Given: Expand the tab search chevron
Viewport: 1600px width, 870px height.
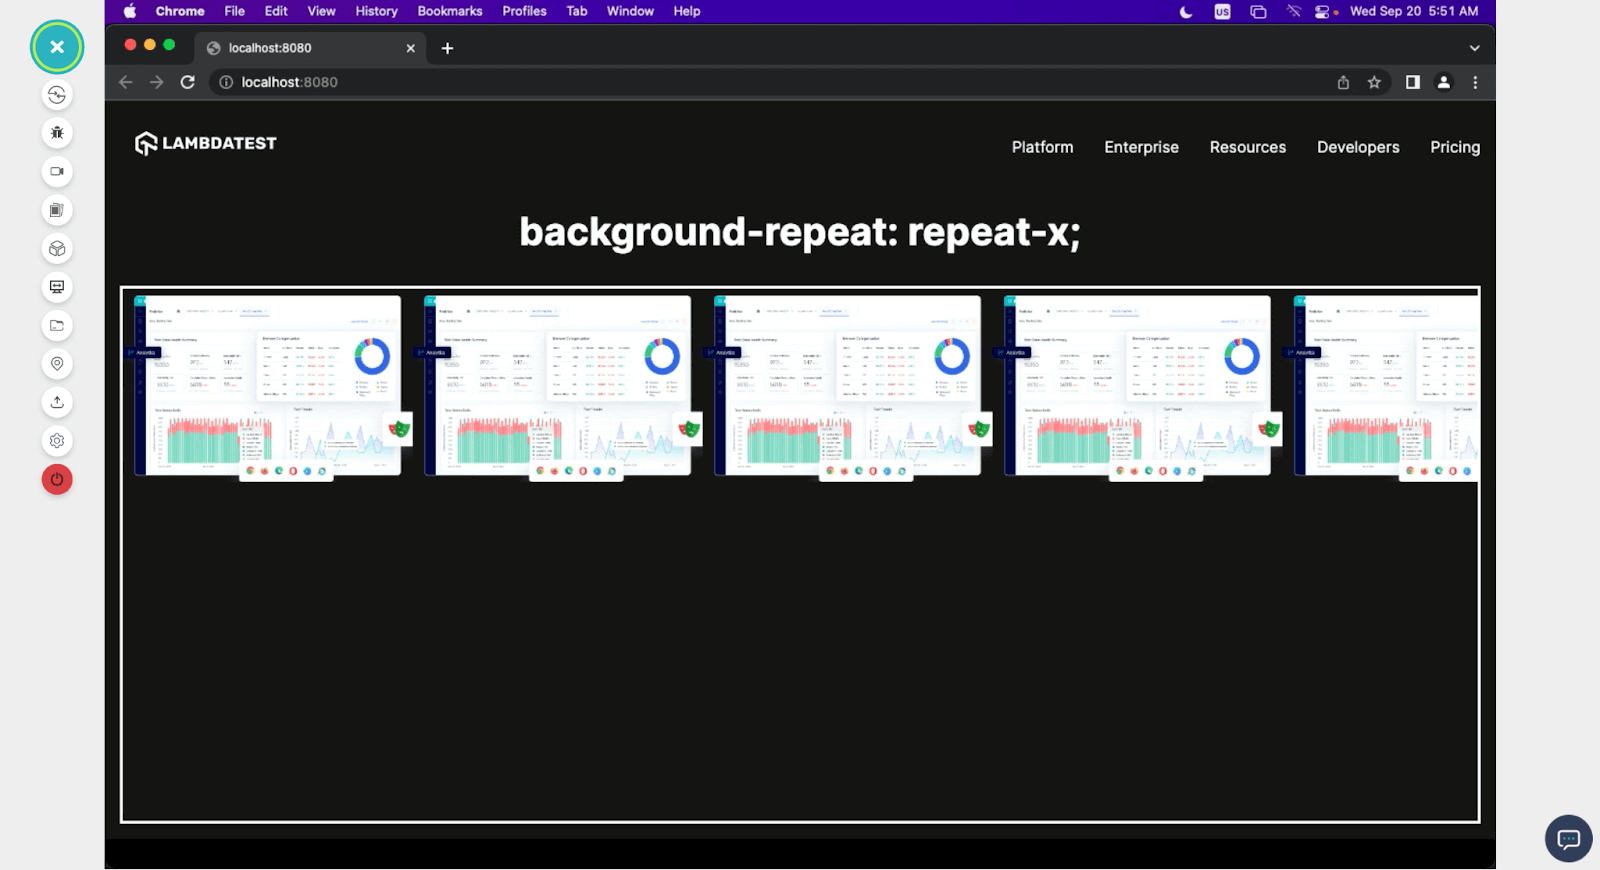Looking at the screenshot, I should (1474, 48).
